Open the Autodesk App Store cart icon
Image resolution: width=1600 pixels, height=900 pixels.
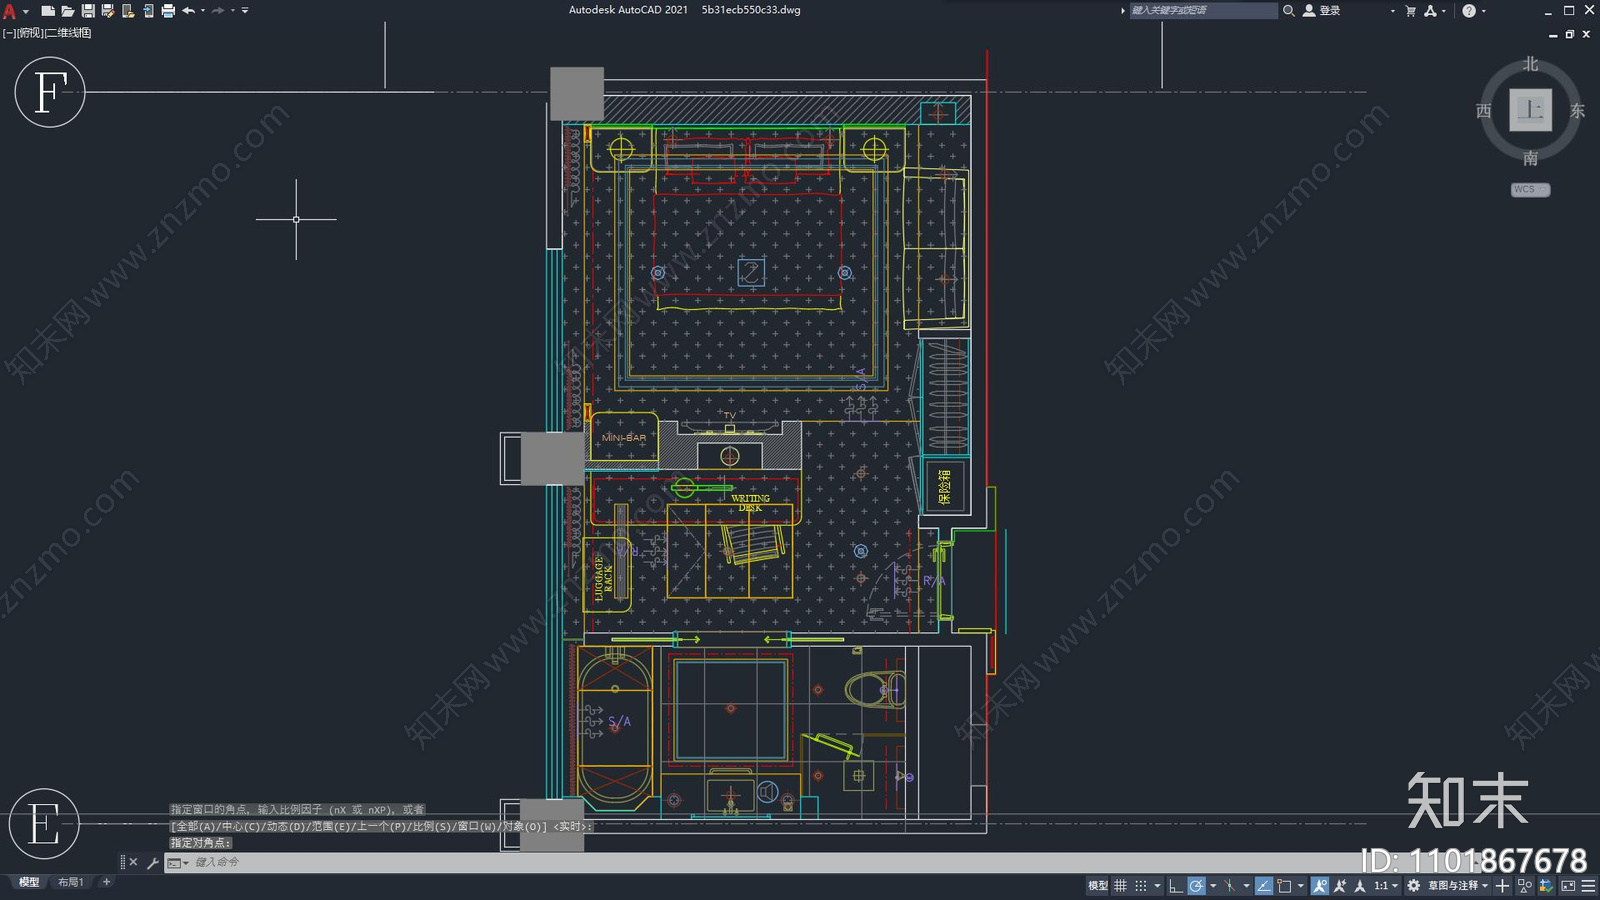tap(1410, 10)
